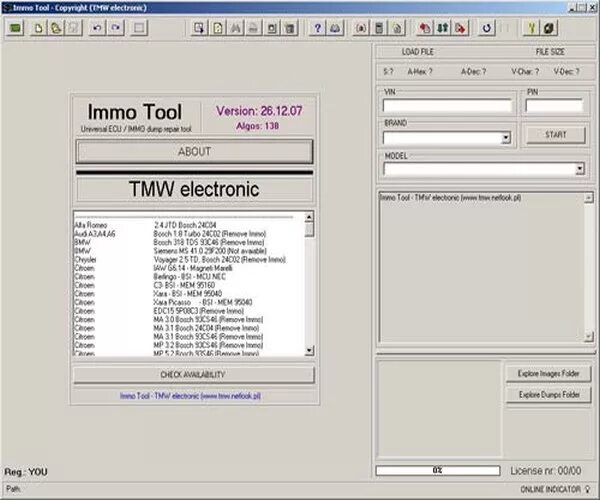Click the yellow key toolbar icon
600x500 pixels.
coord(532,28)
